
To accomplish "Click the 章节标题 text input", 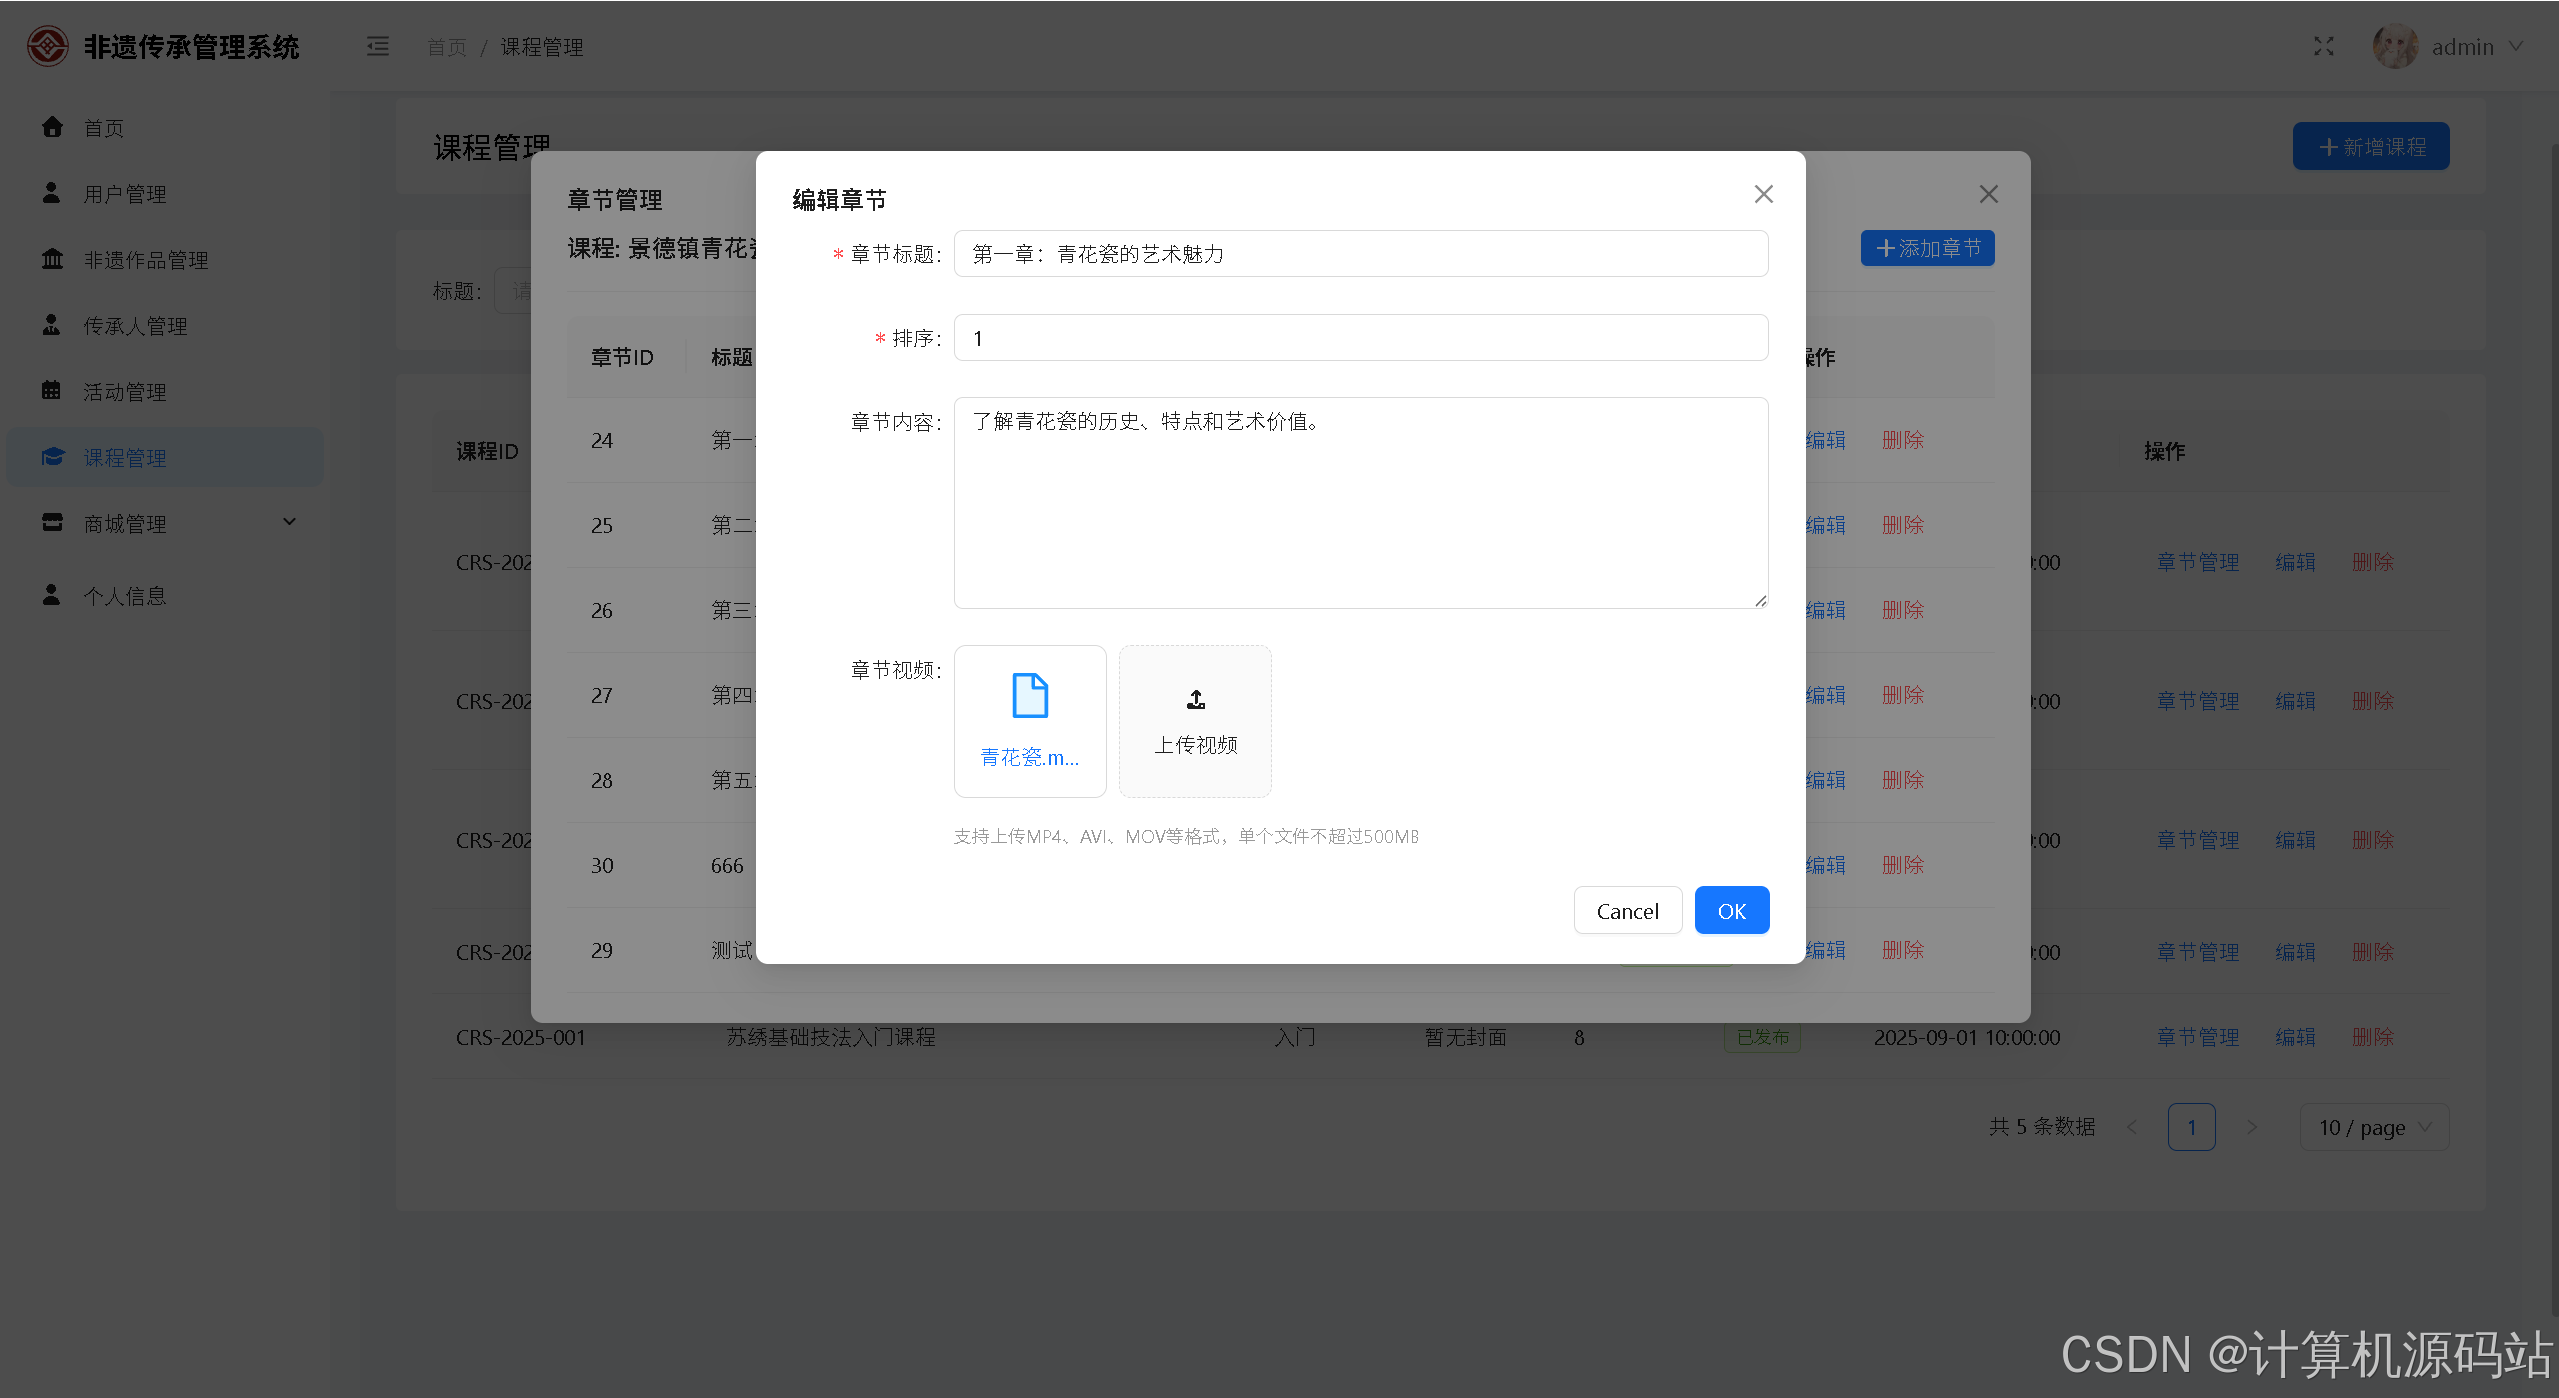I will pos(1360,254).
